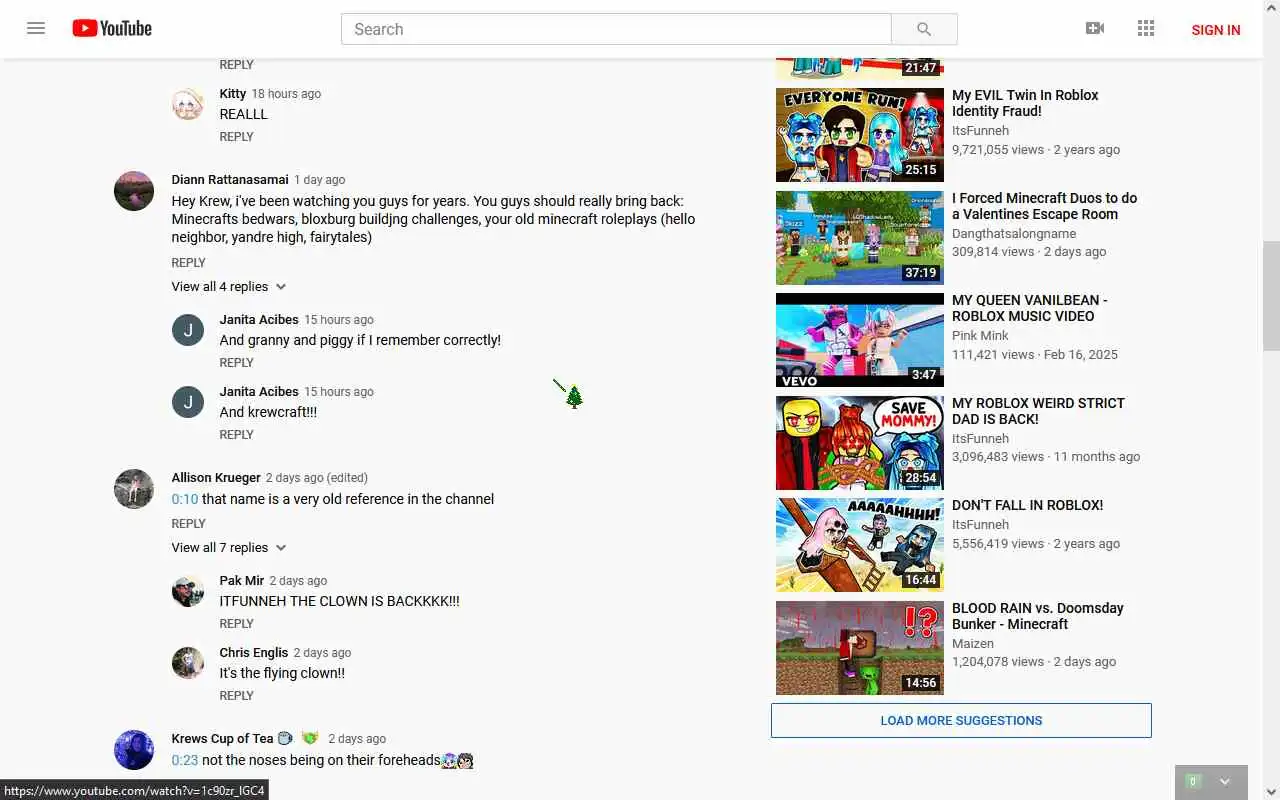
Task: Reply to Kitty's REALLL comment
Action: (x=237, y=137)
